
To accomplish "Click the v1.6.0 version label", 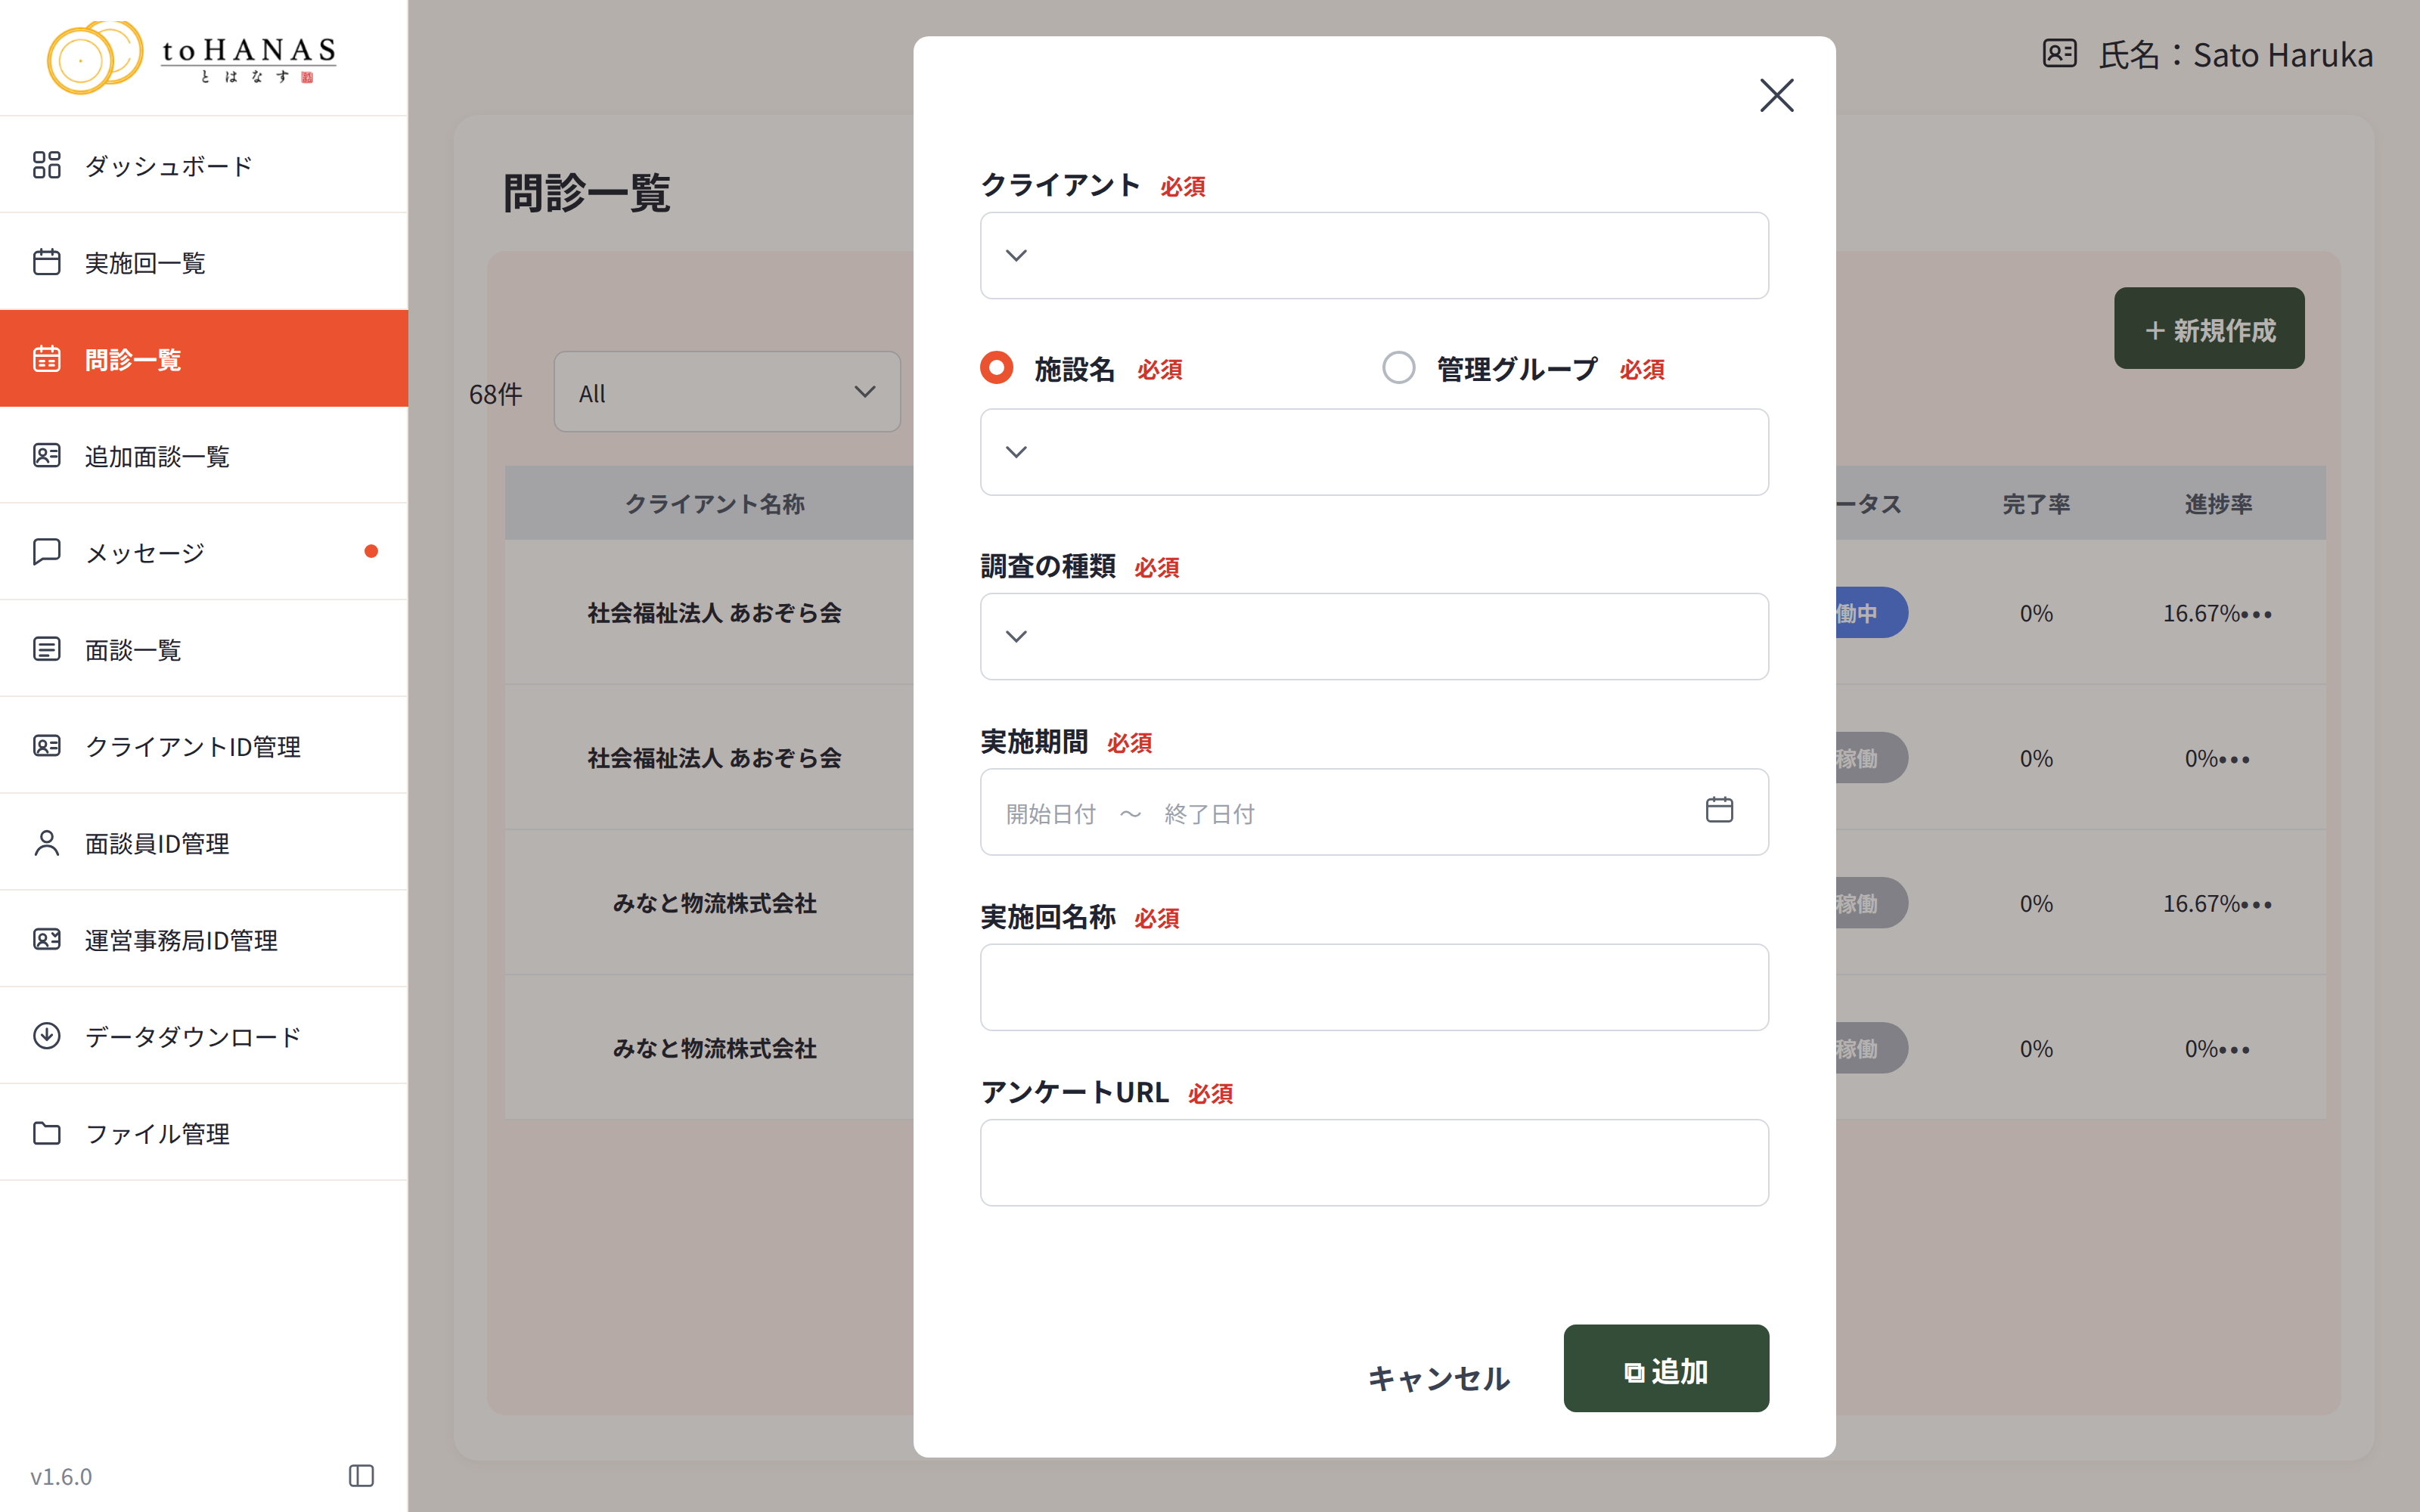I will coord(61,1477).
